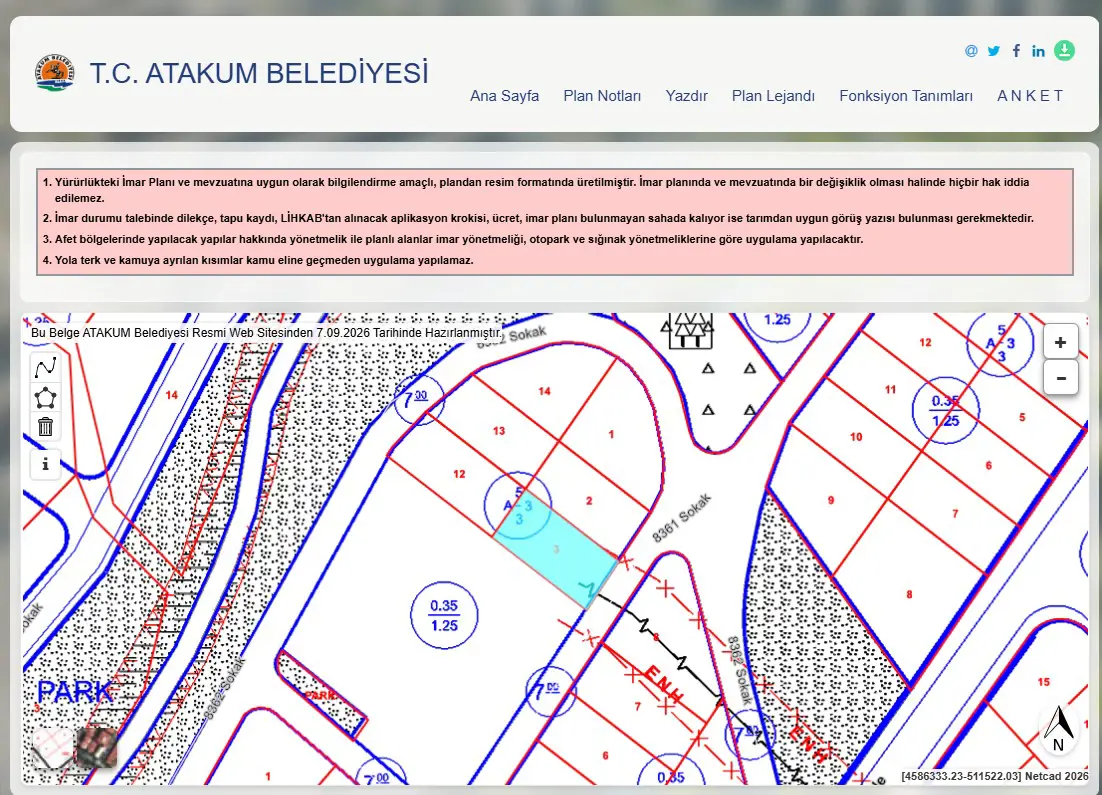
Task: Click the Atakum Belediyesi logo
Action: pyautogui.click(x=54, y=72)
